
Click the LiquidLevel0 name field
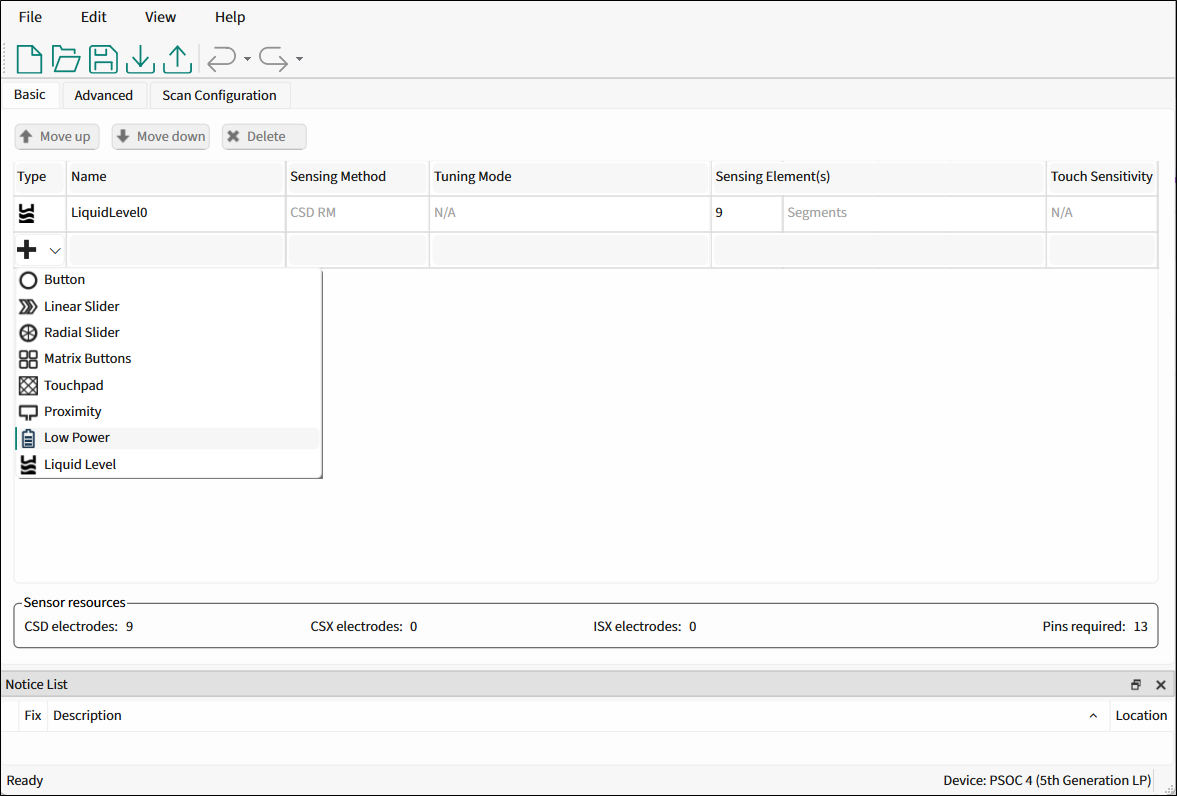pos(175,213)
